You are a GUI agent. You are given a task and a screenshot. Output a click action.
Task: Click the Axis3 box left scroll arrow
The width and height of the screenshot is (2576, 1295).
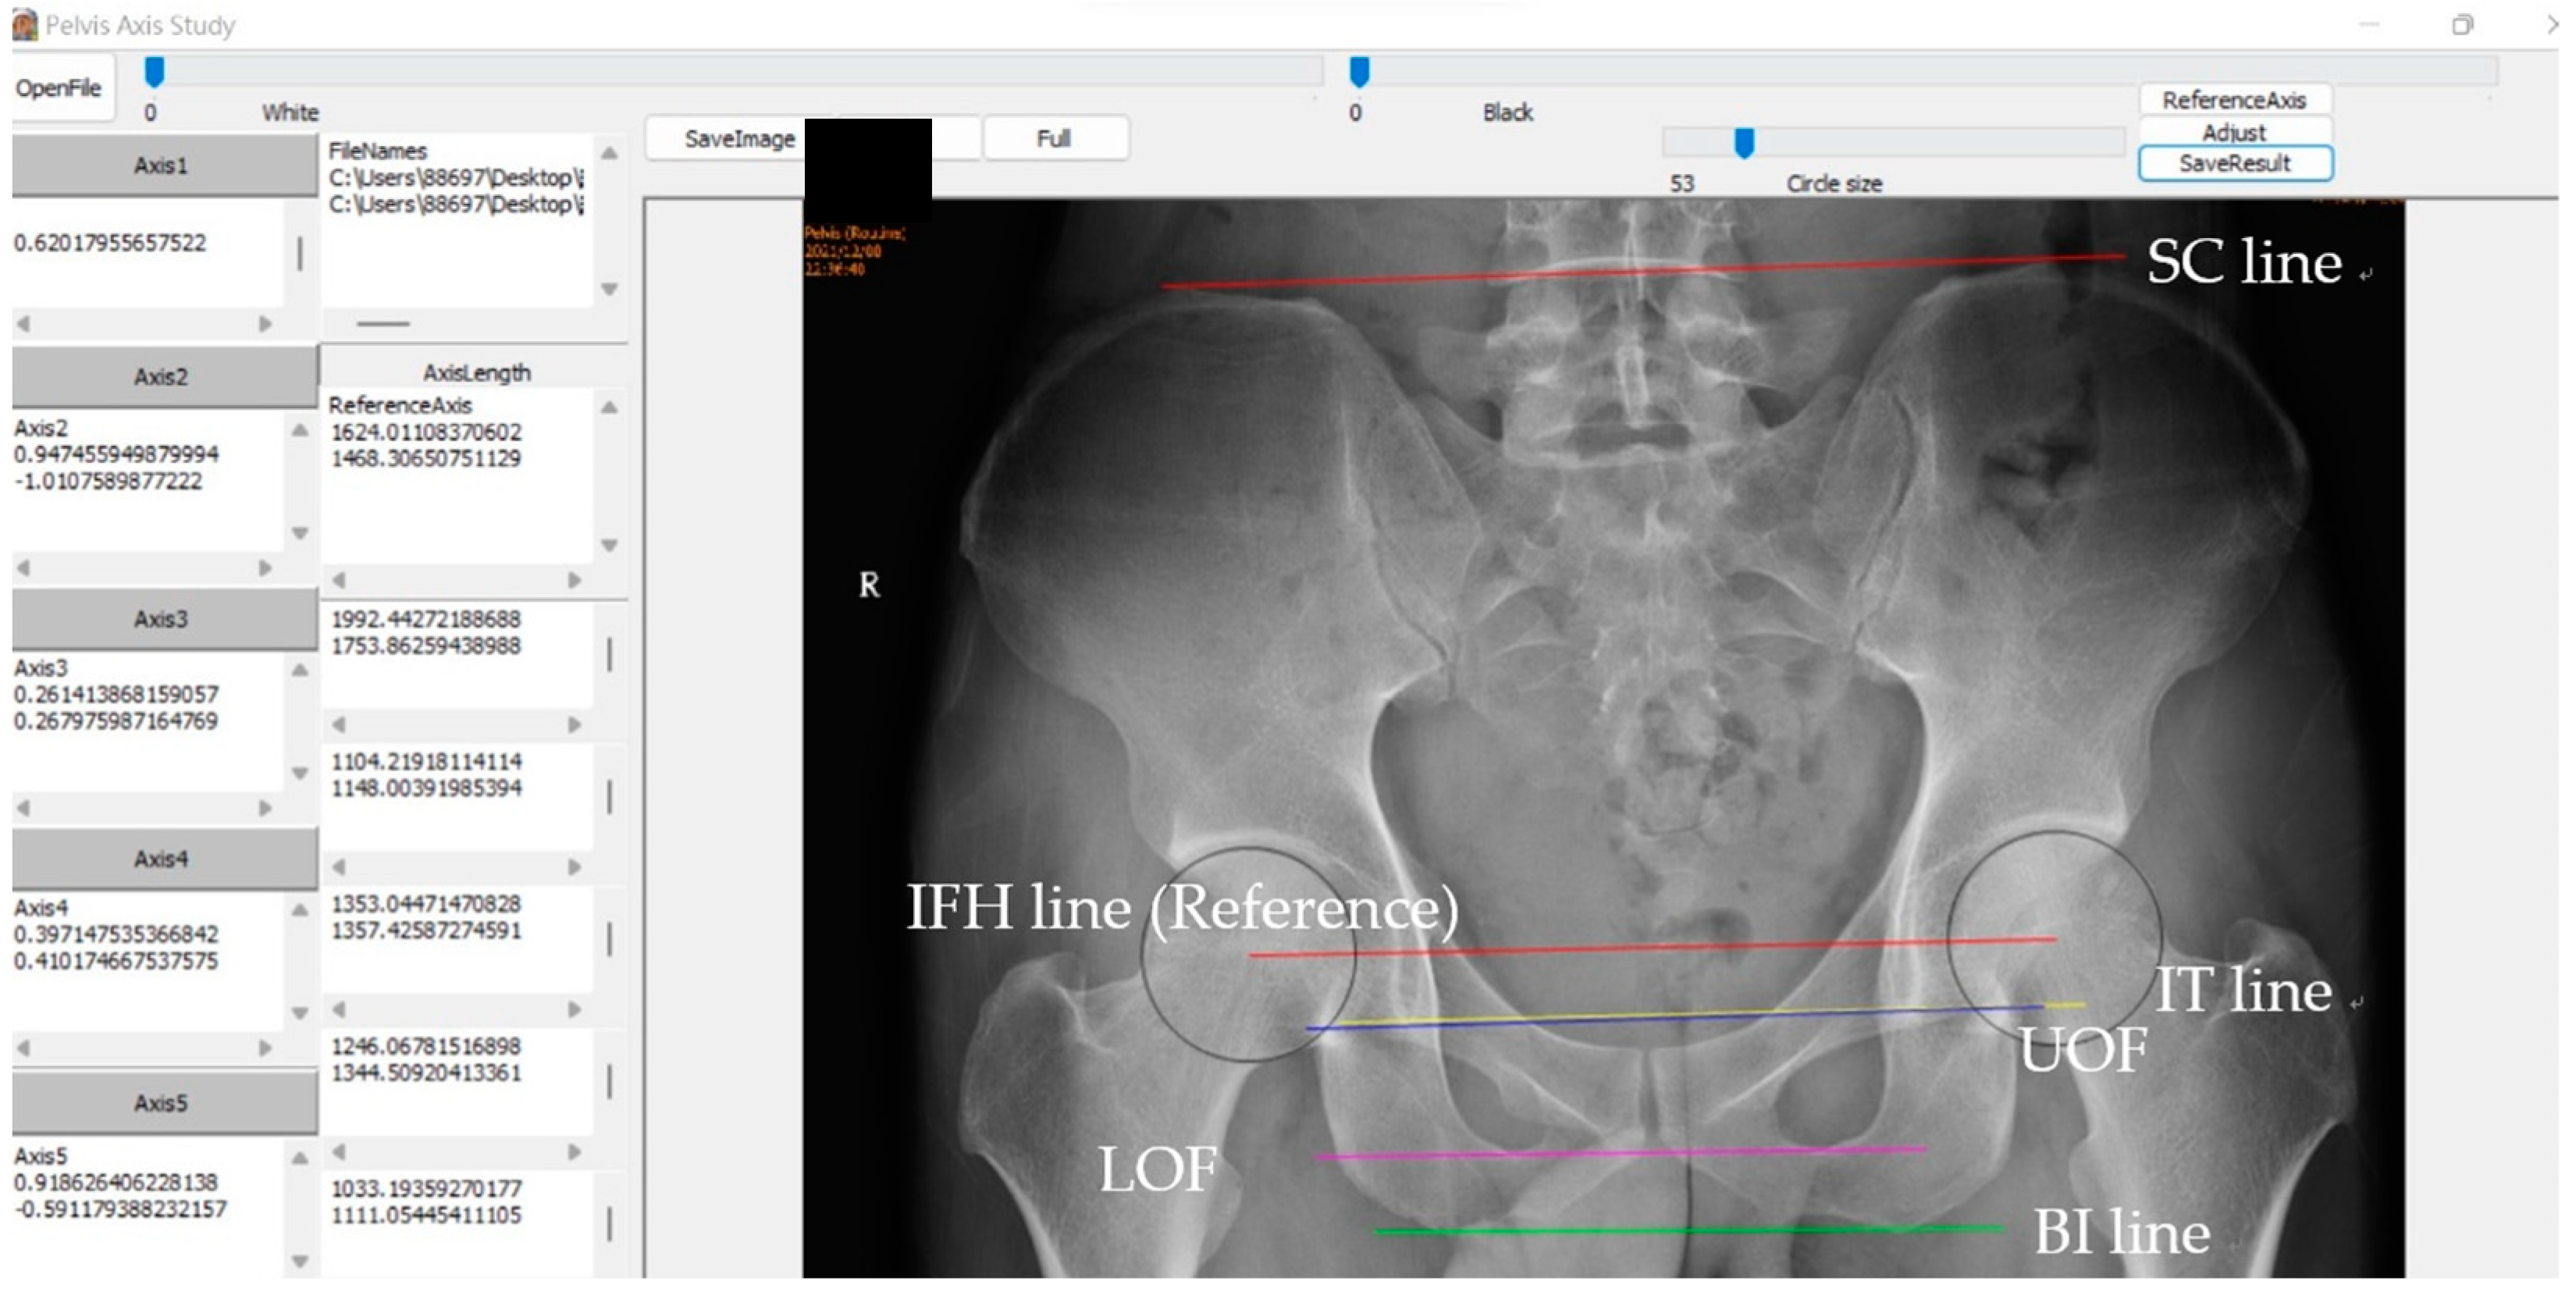click(24, 808)
